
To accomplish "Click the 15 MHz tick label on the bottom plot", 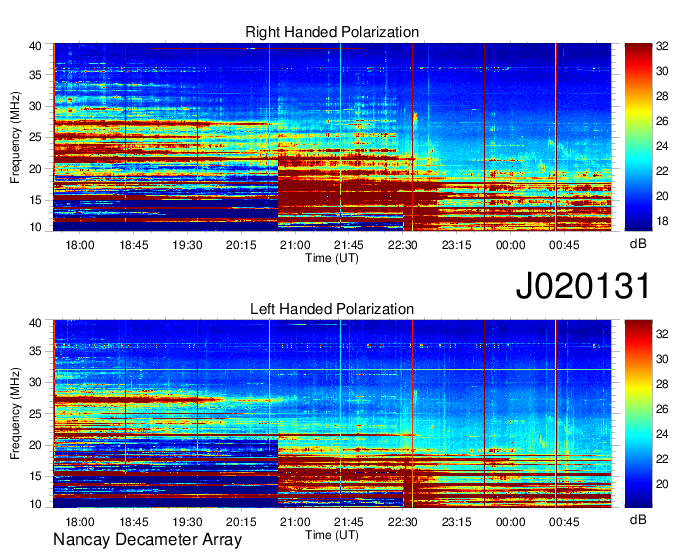I will pos(36,477).
